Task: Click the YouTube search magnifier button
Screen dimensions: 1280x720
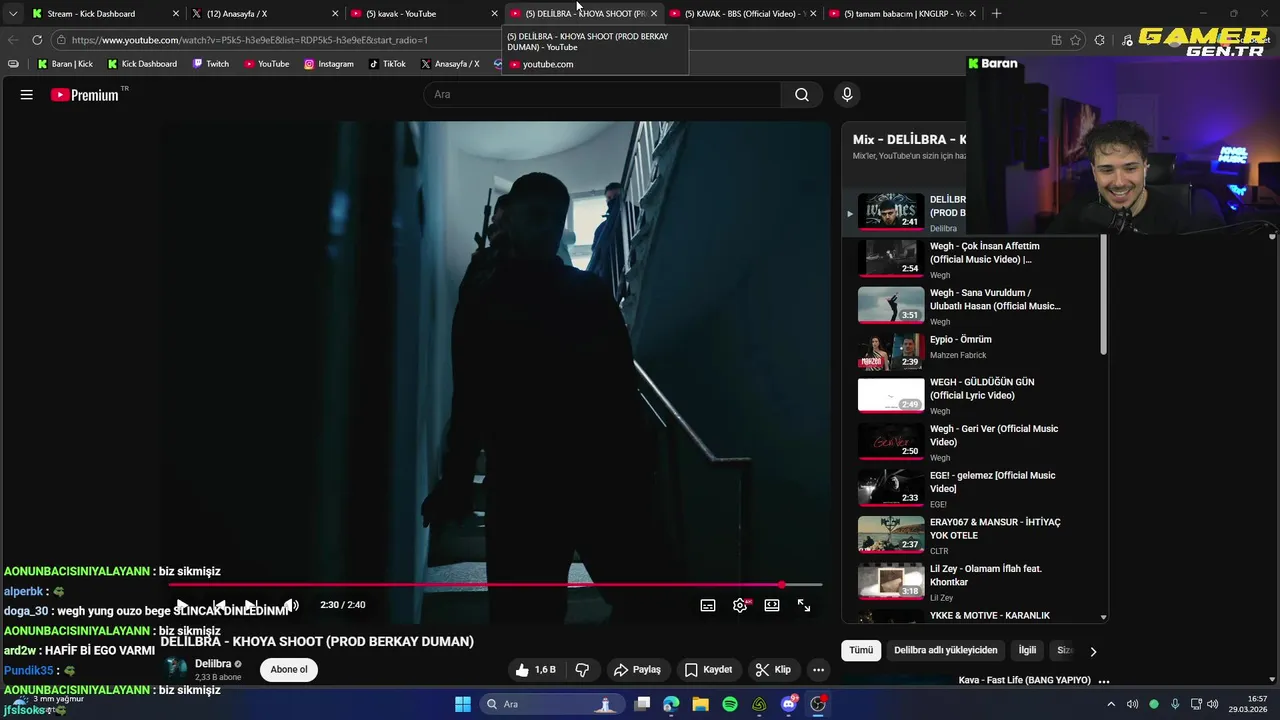Action: (x=802, y=95)
